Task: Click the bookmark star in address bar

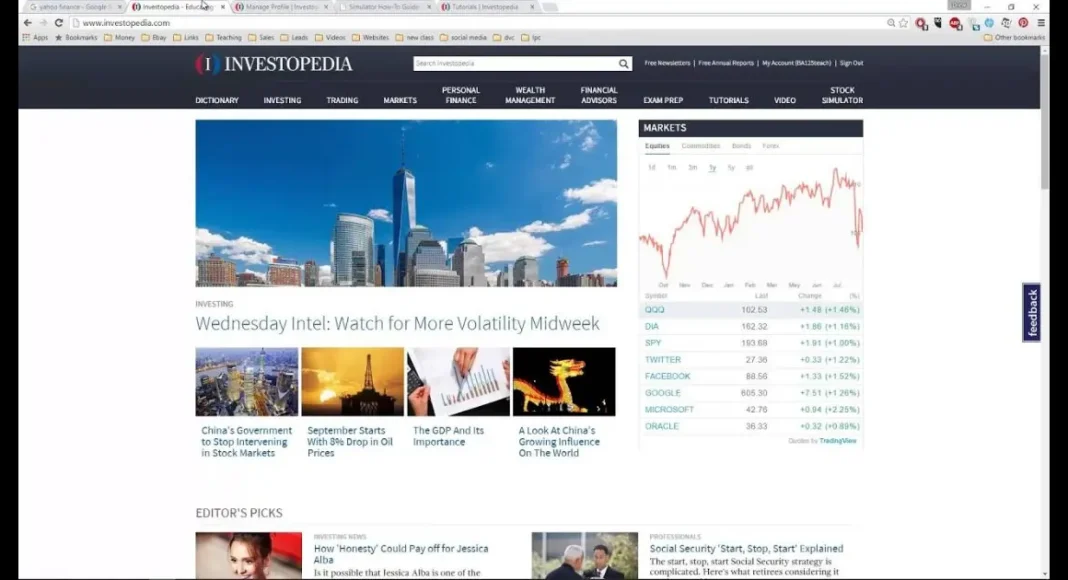Action: pyautogui.click(x=903, y=23)
